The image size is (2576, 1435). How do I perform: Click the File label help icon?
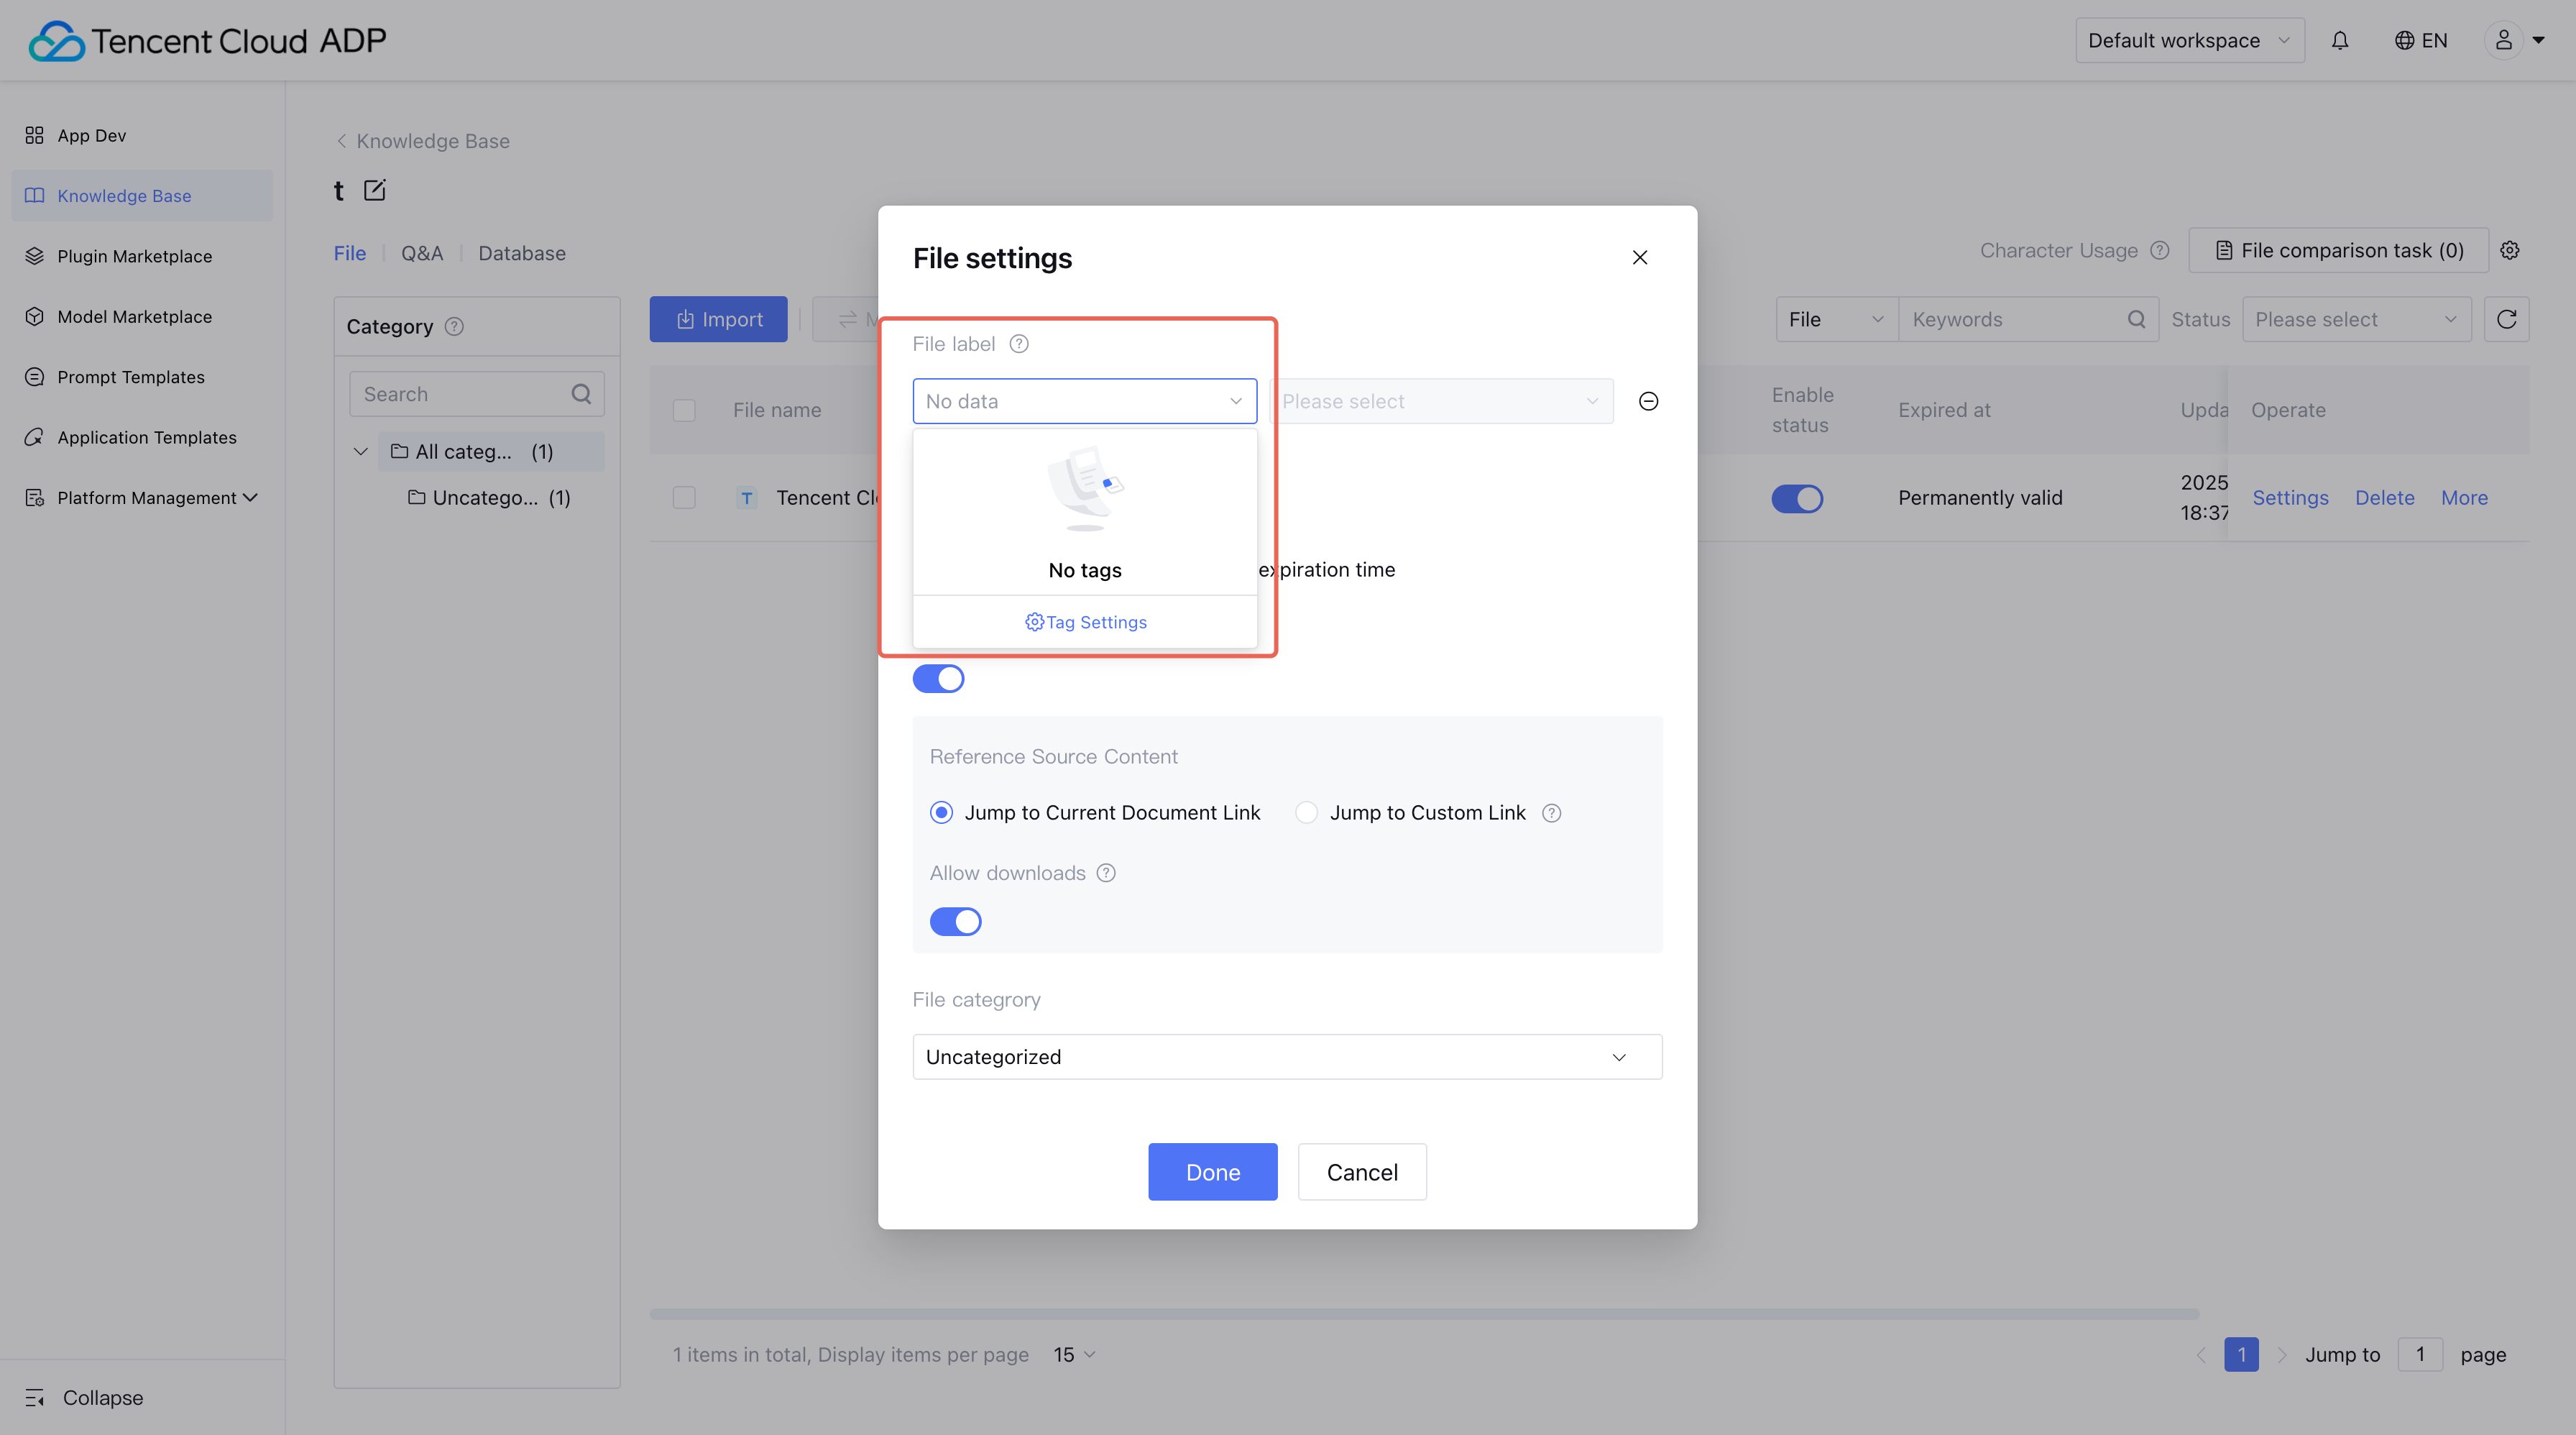pyautogui.click(x=1018, y=344)
